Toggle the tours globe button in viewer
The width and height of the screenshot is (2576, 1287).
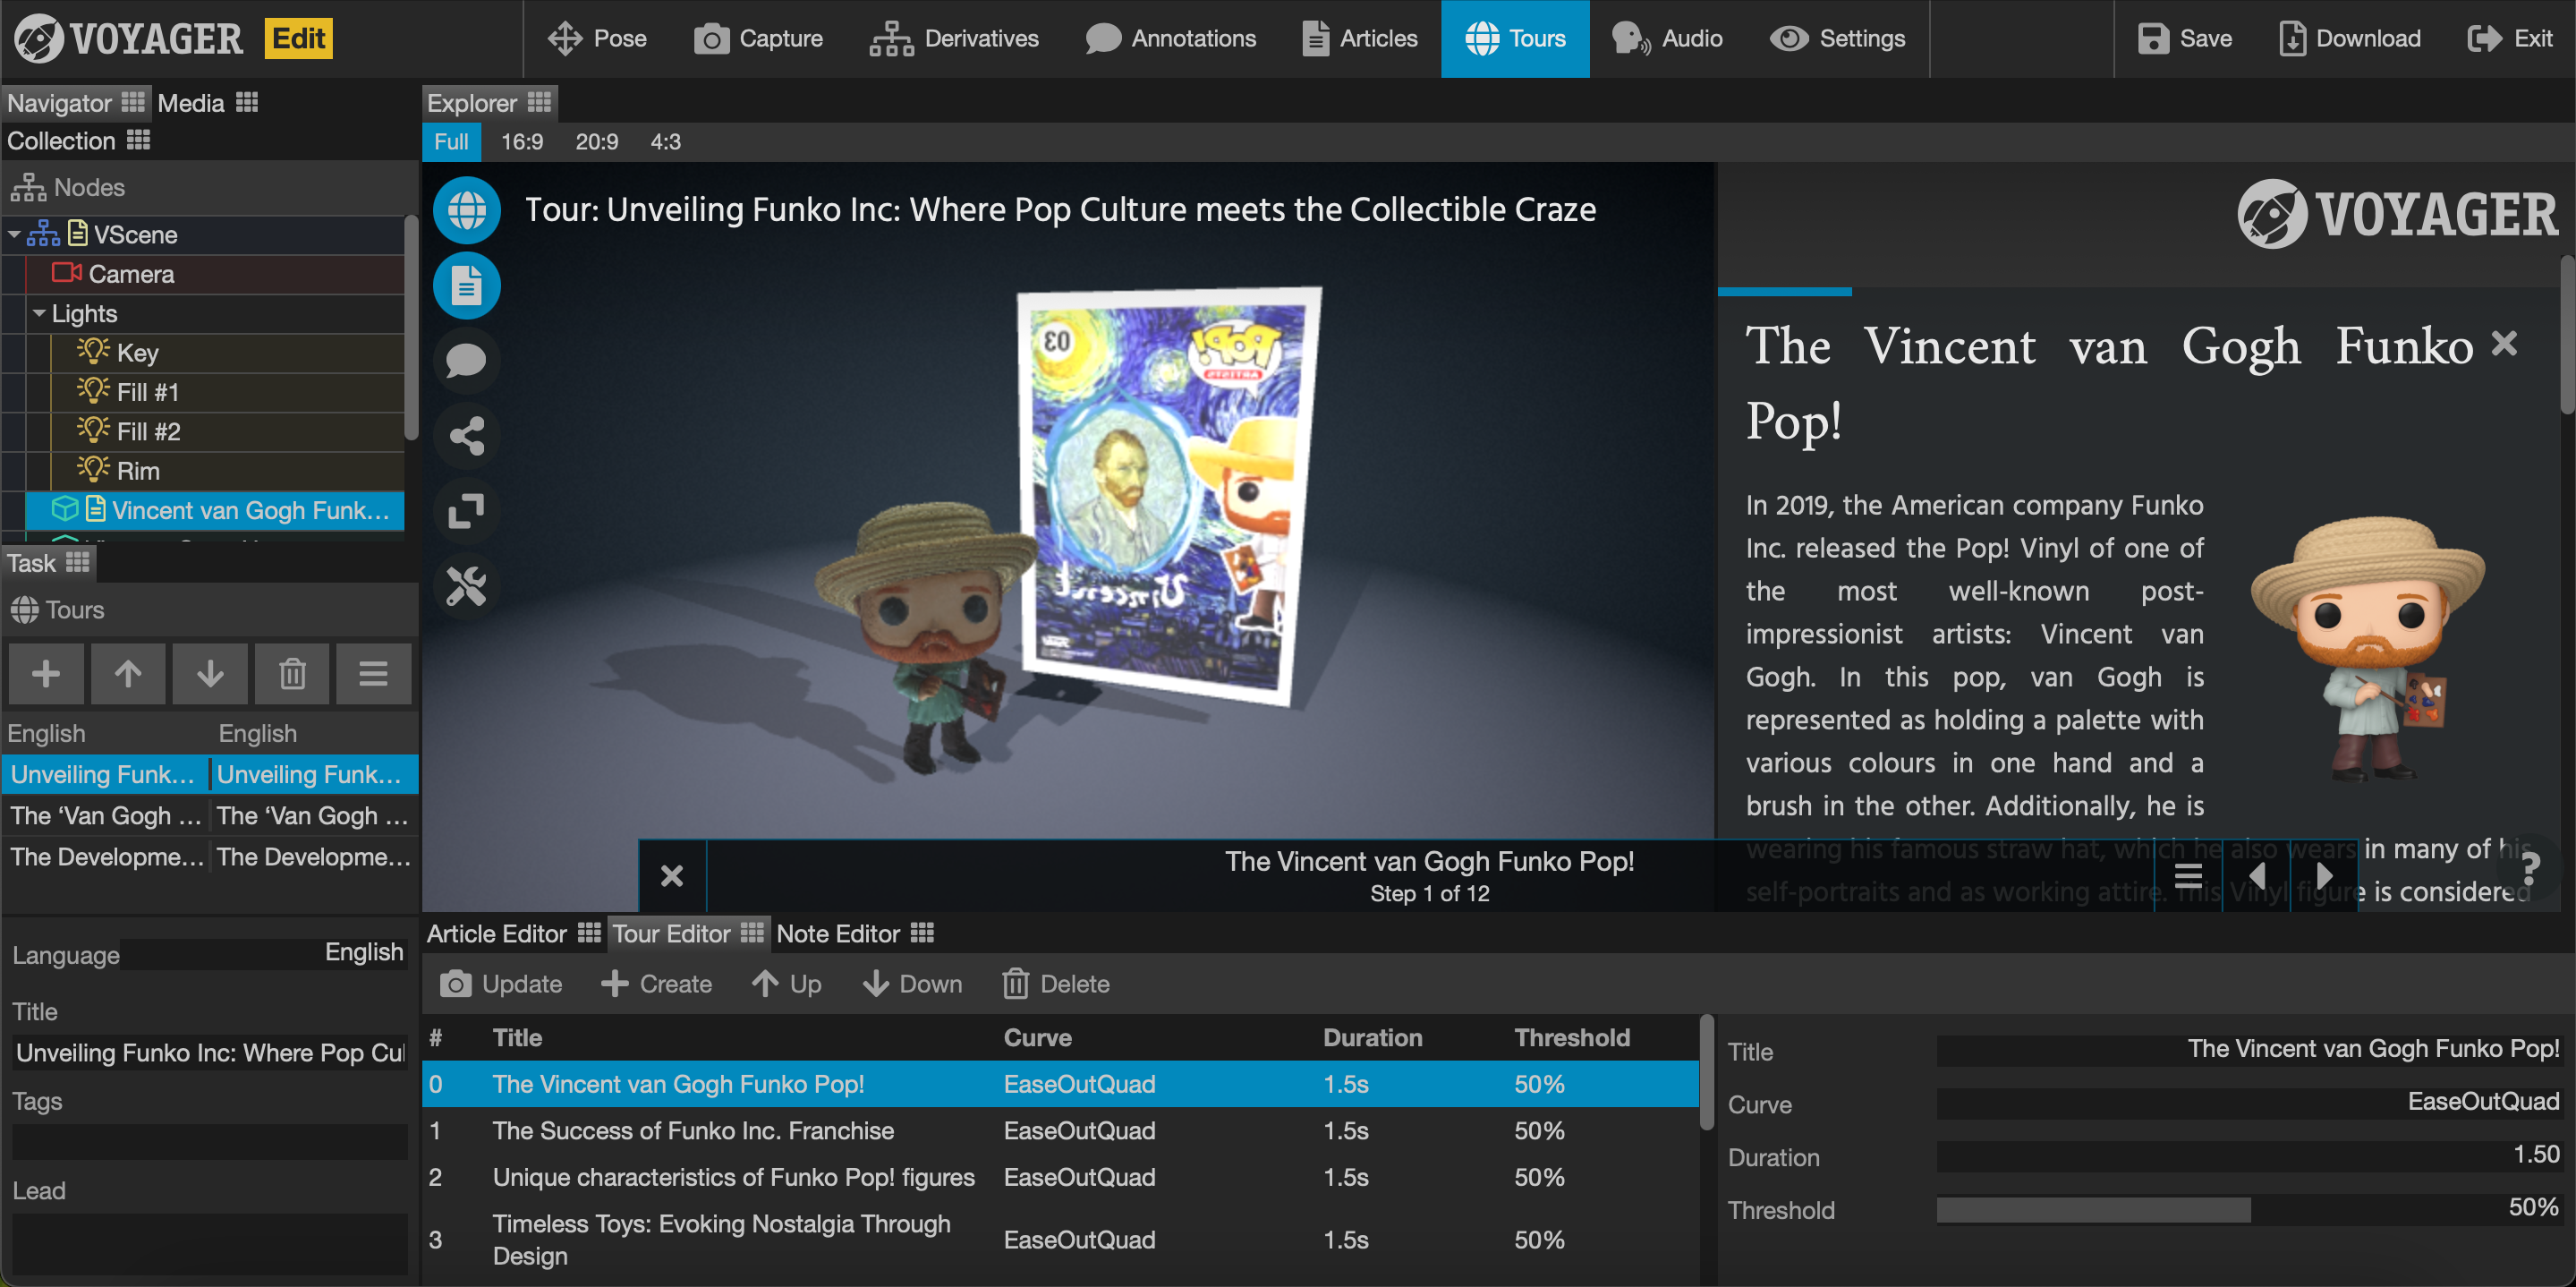click(466, 211)
